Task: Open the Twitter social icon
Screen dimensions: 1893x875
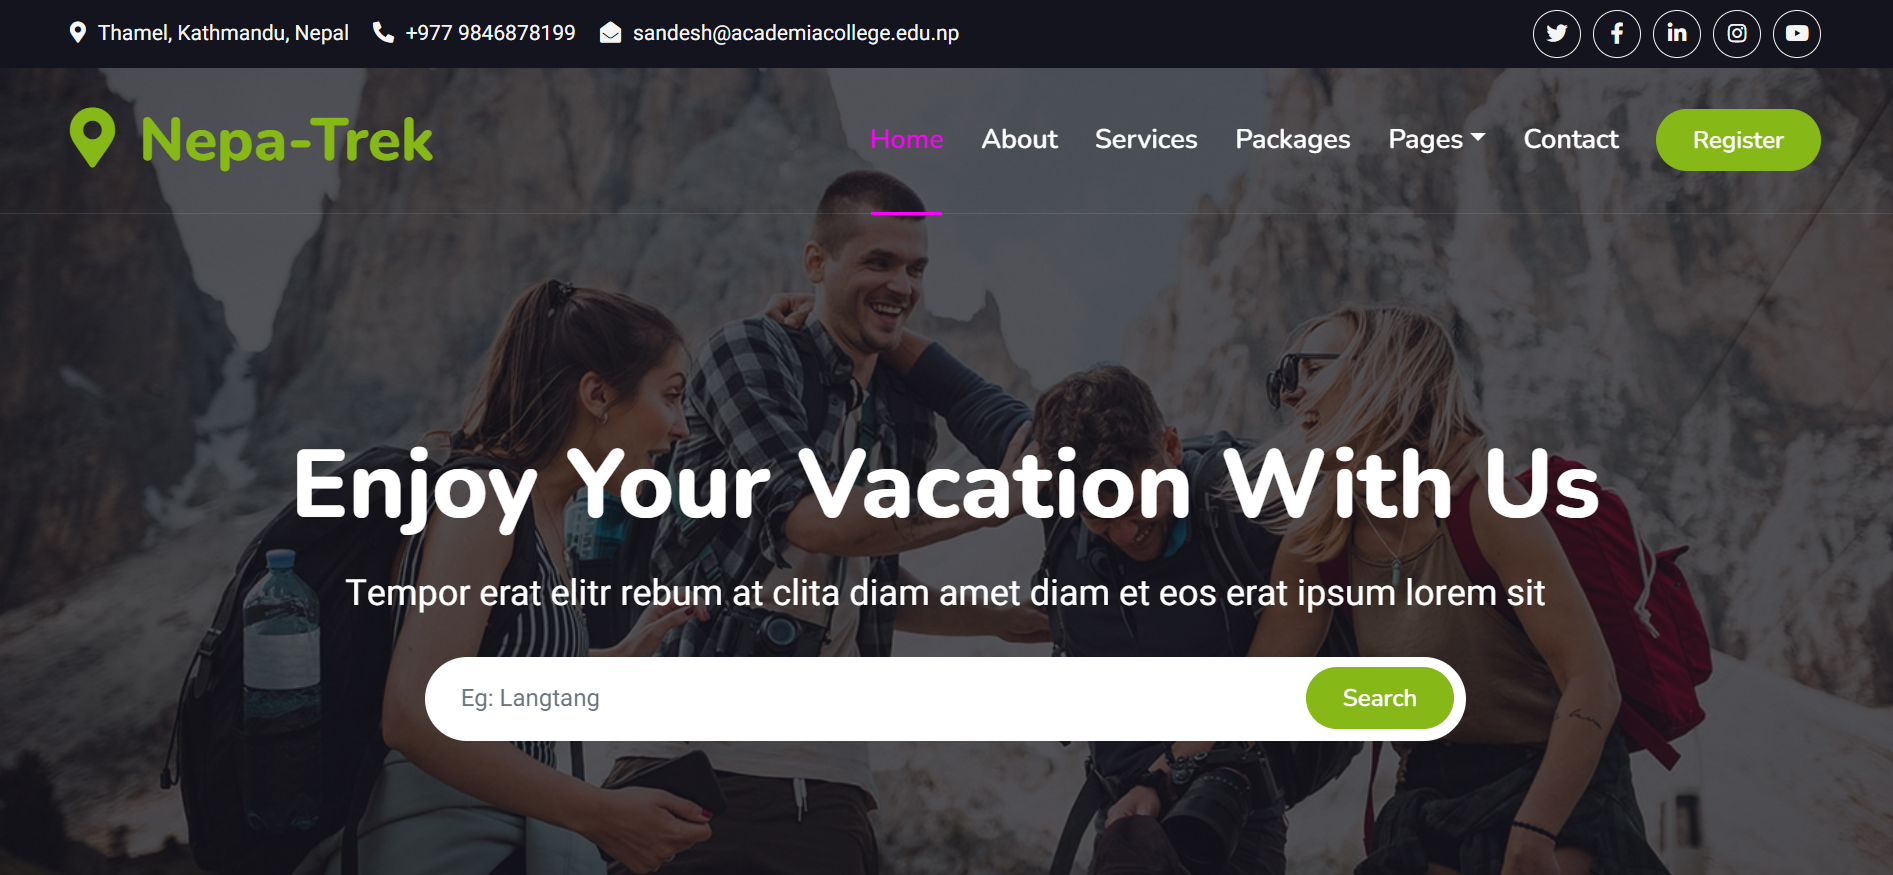Action: (x=1556, y=34)
